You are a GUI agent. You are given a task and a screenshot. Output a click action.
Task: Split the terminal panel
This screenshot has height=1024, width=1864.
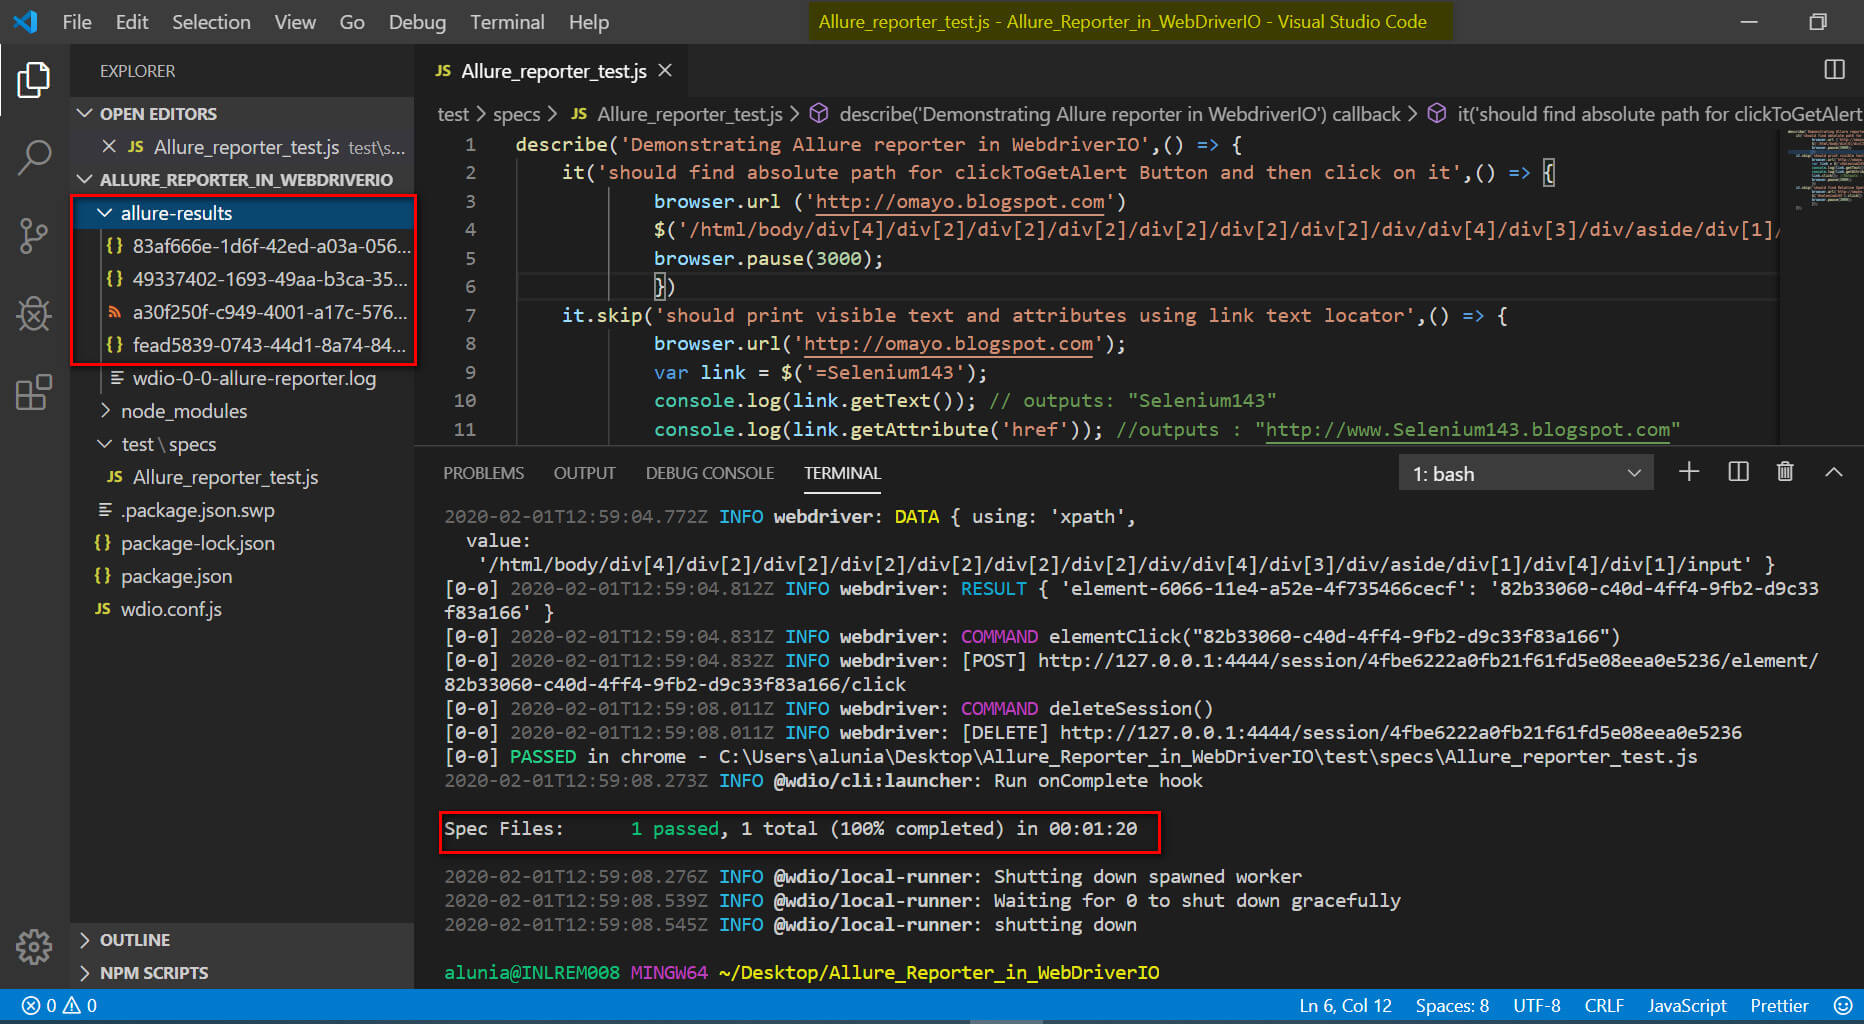pos(1738,472)
